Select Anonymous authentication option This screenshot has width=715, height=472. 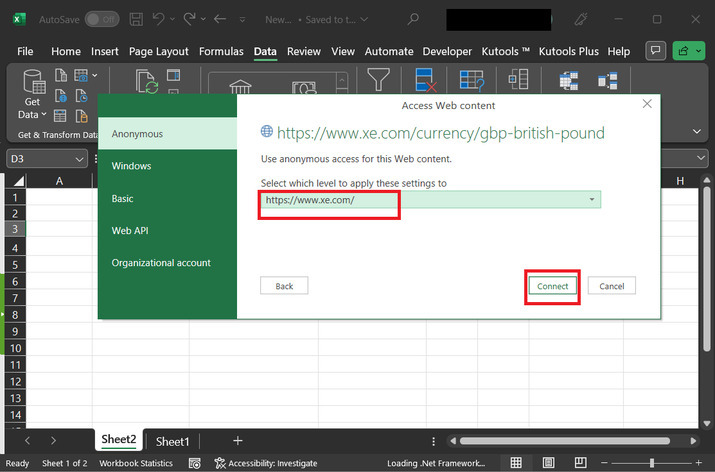click(x=167, y=134)
